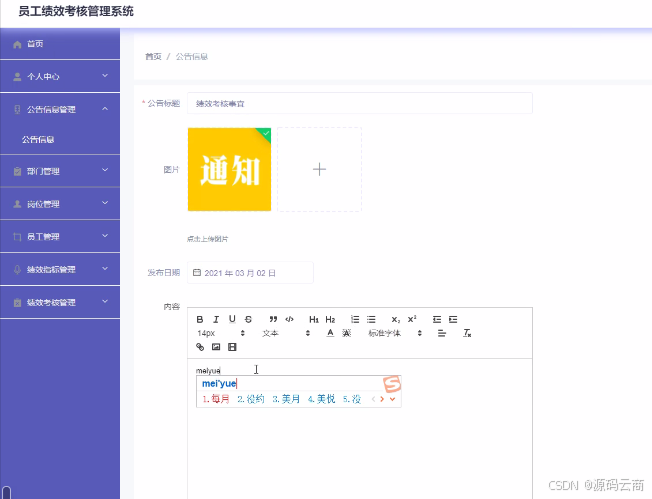Edit the 公告标题 input field
652x499 pixels.
click(x=360, y=103)
